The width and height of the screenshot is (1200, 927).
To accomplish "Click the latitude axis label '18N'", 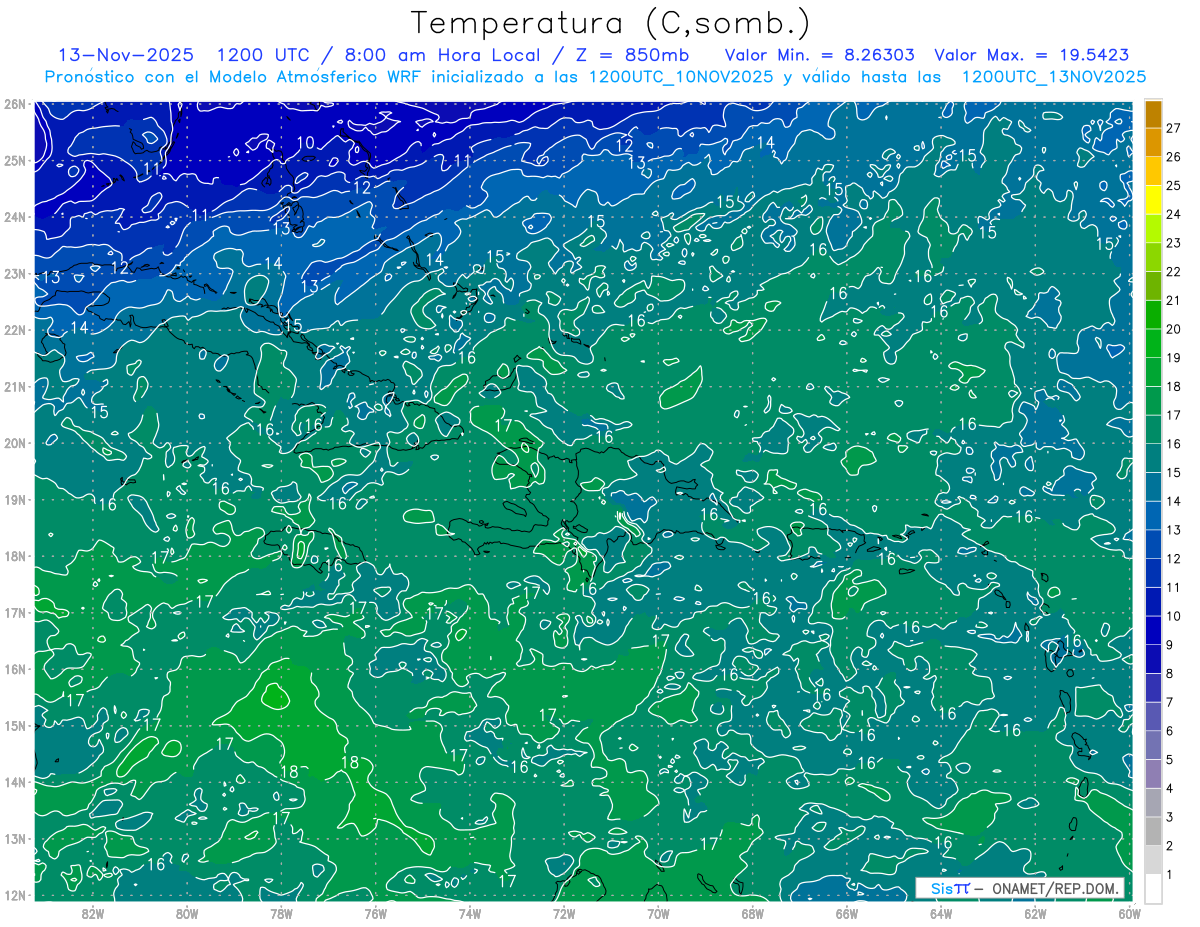I will 14,556.
